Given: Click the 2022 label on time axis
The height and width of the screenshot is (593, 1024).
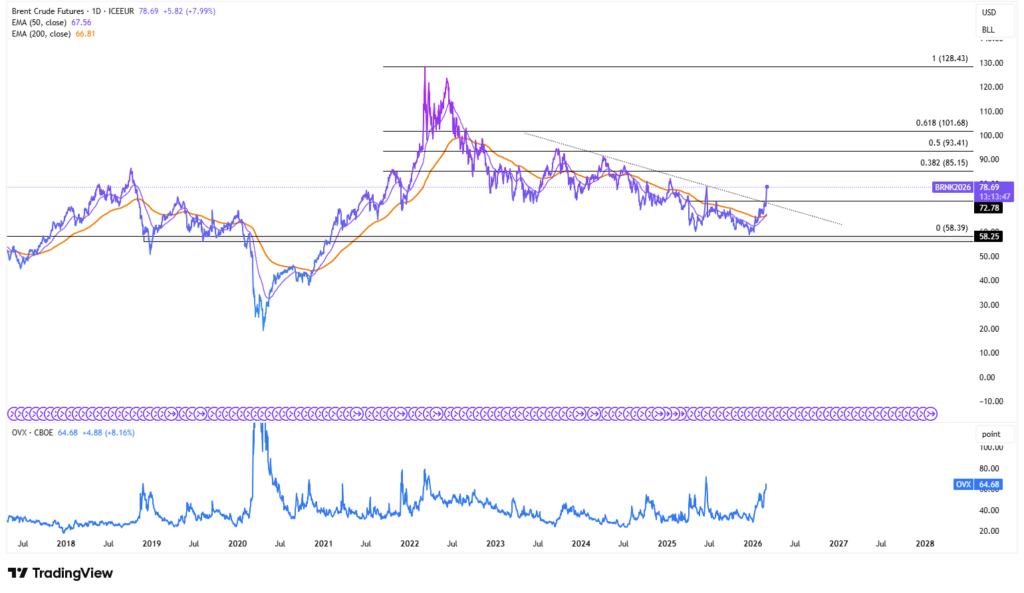Looking at the screenshot, I should tap(409, 544).
